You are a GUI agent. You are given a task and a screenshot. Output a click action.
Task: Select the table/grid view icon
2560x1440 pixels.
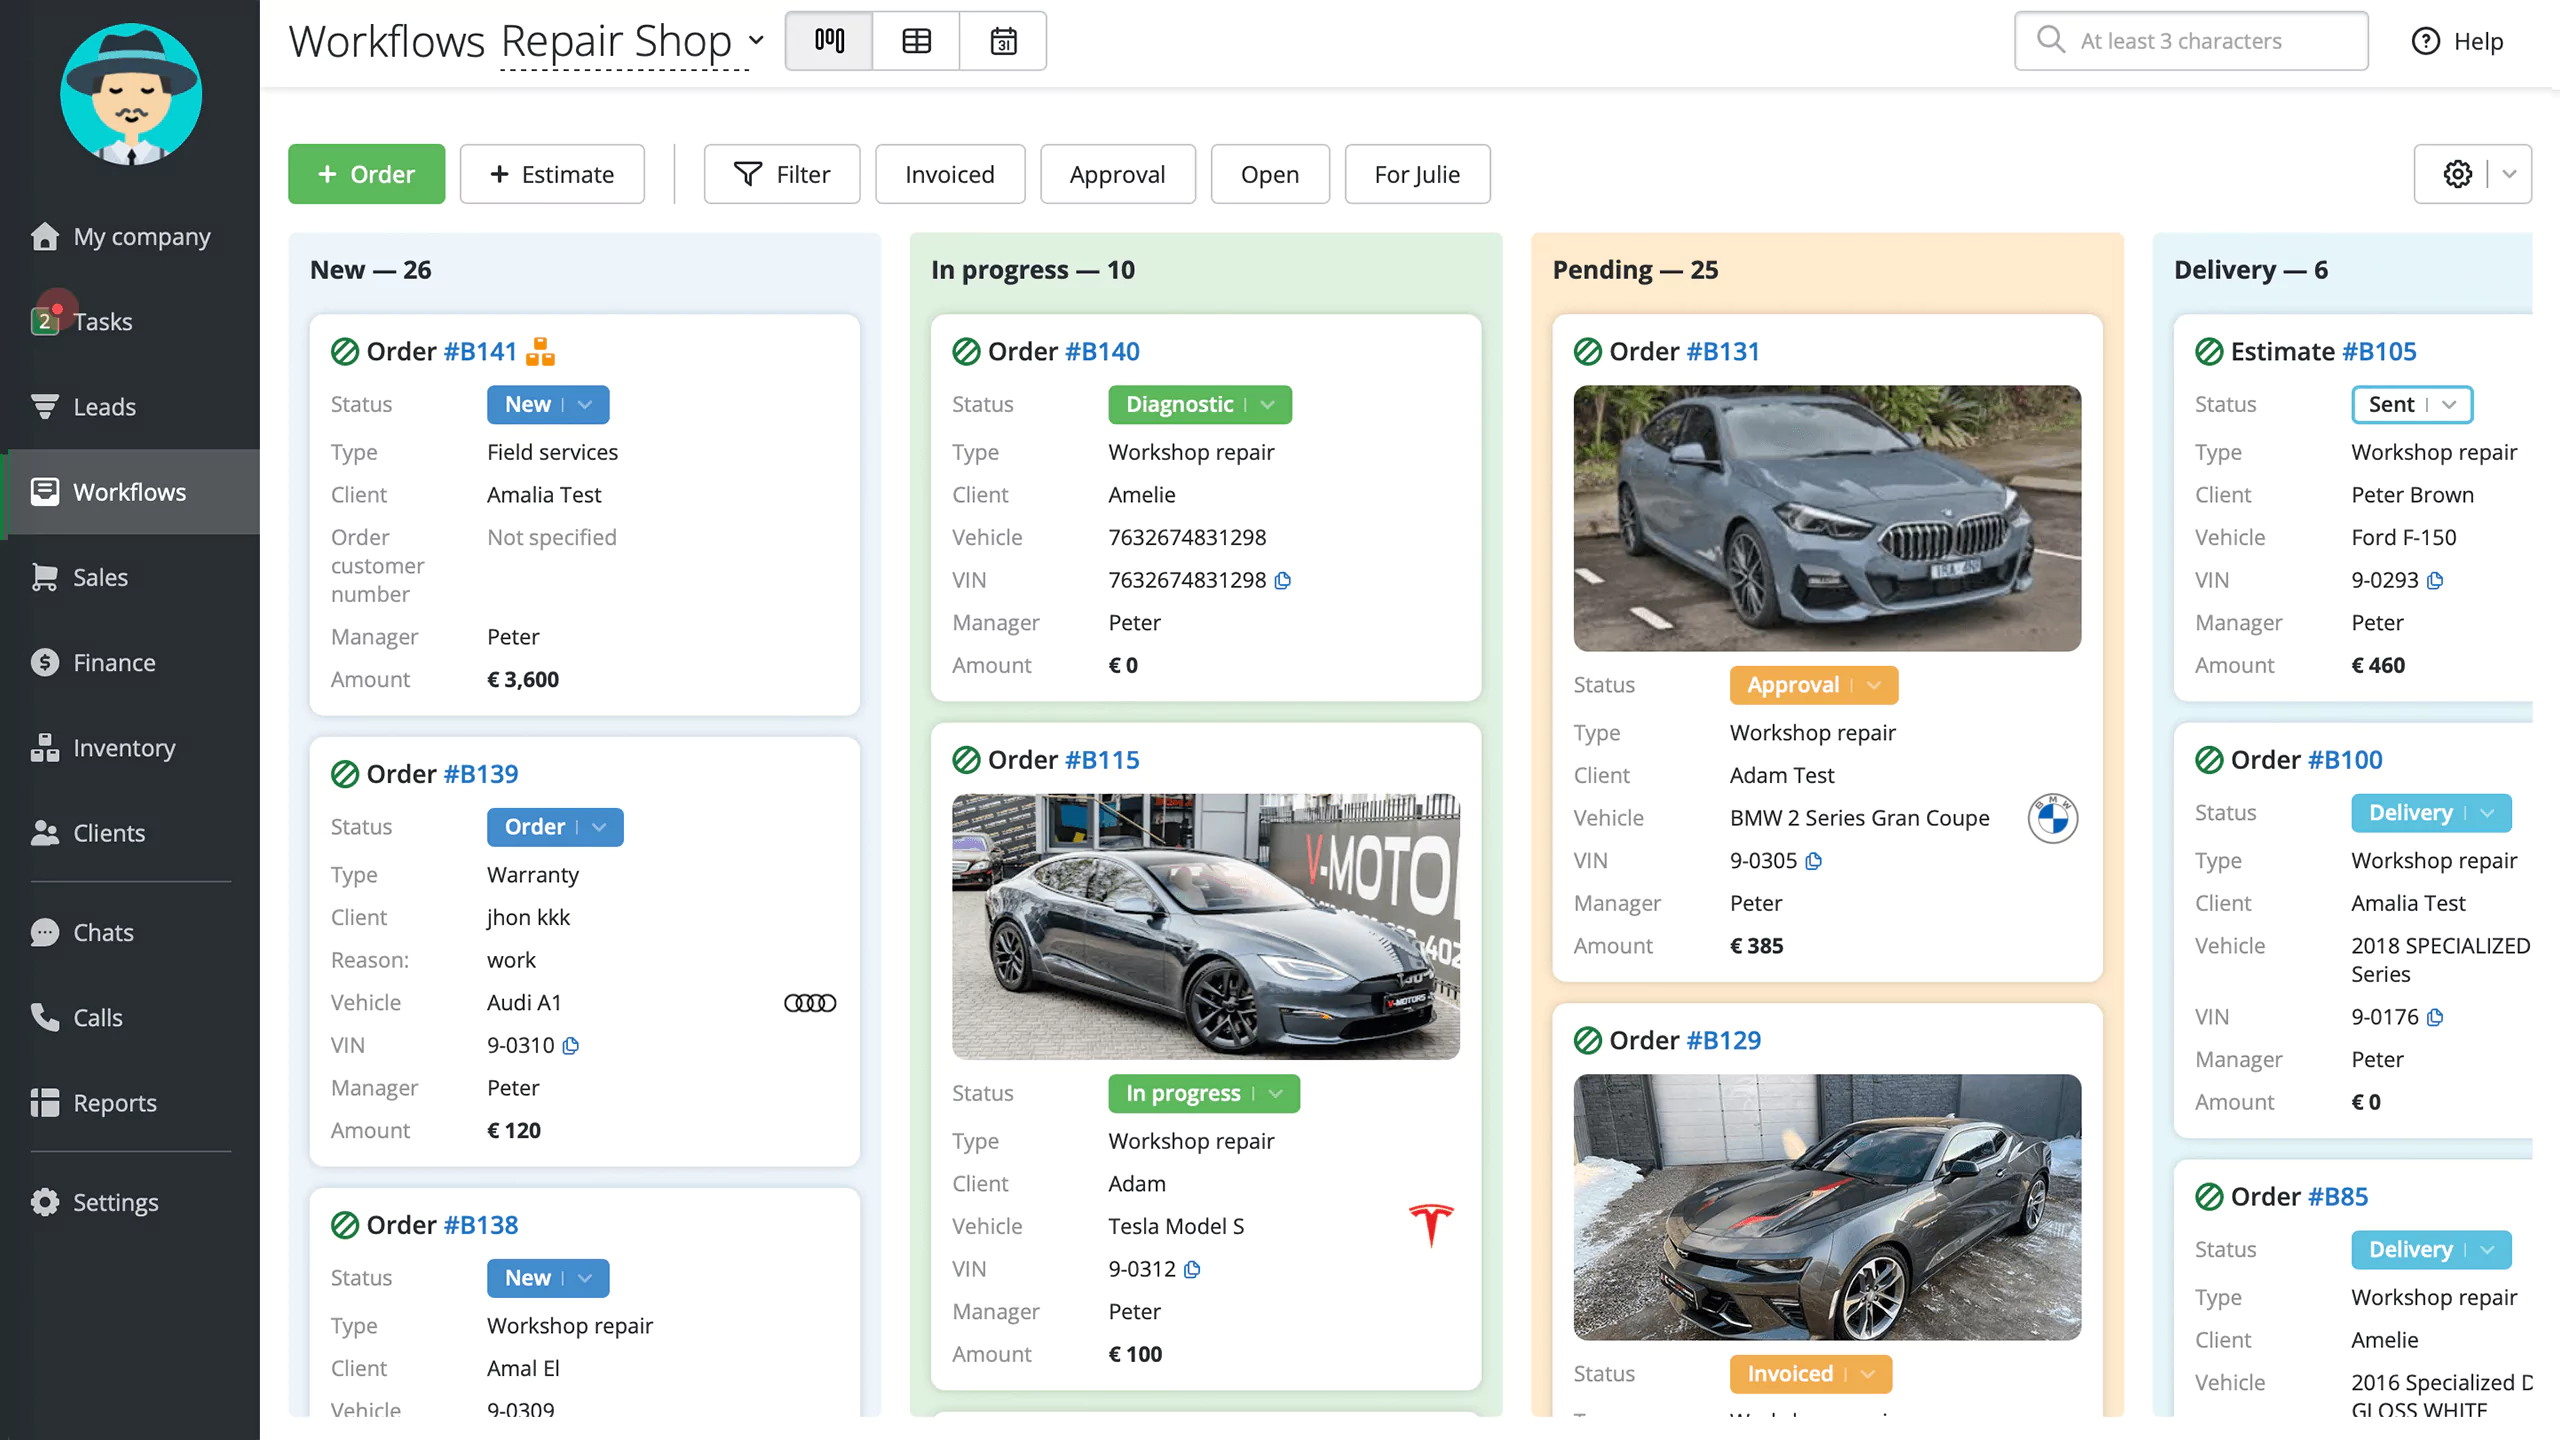(916, 39)
